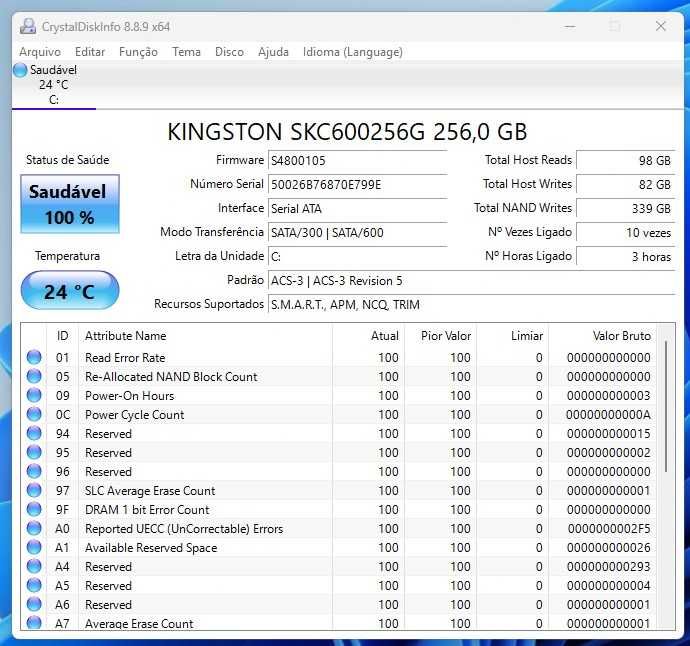Click the Atual column header

[369, 336]
